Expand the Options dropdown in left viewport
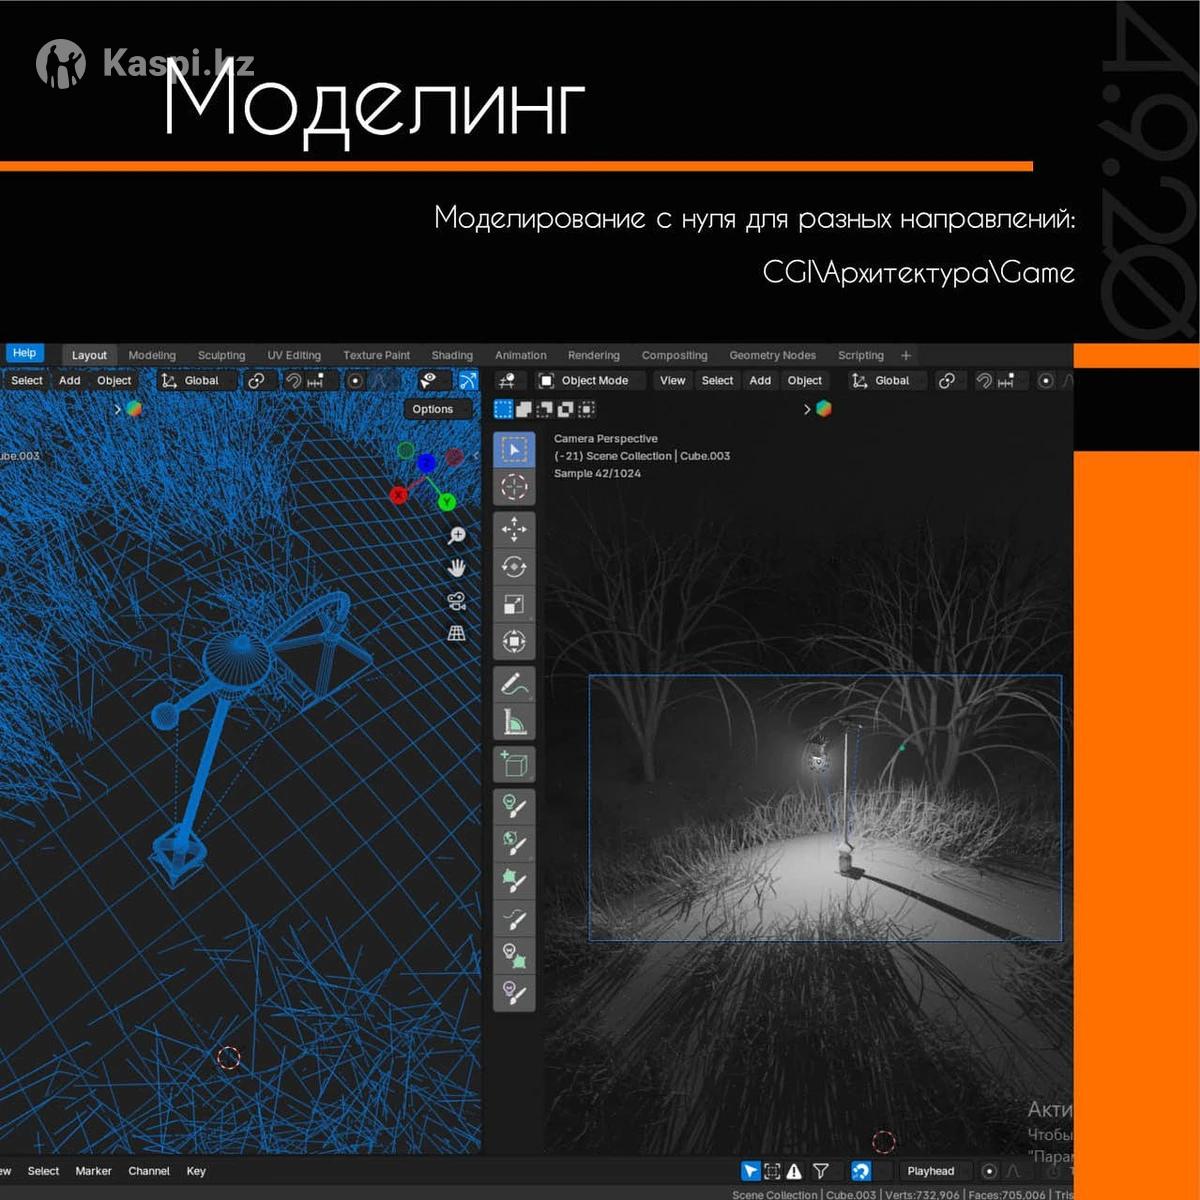 [x=433, y=409]
